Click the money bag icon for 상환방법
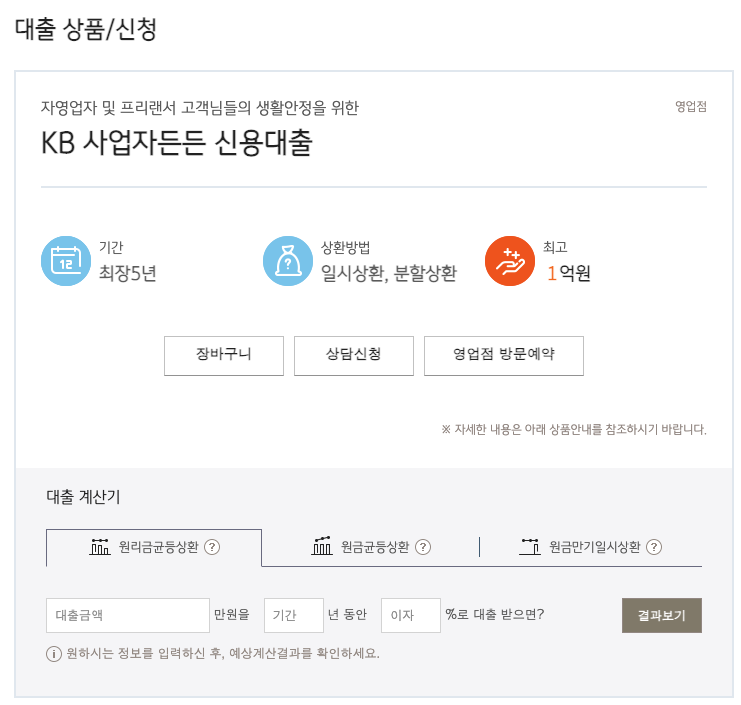 (x=288, y=261)
